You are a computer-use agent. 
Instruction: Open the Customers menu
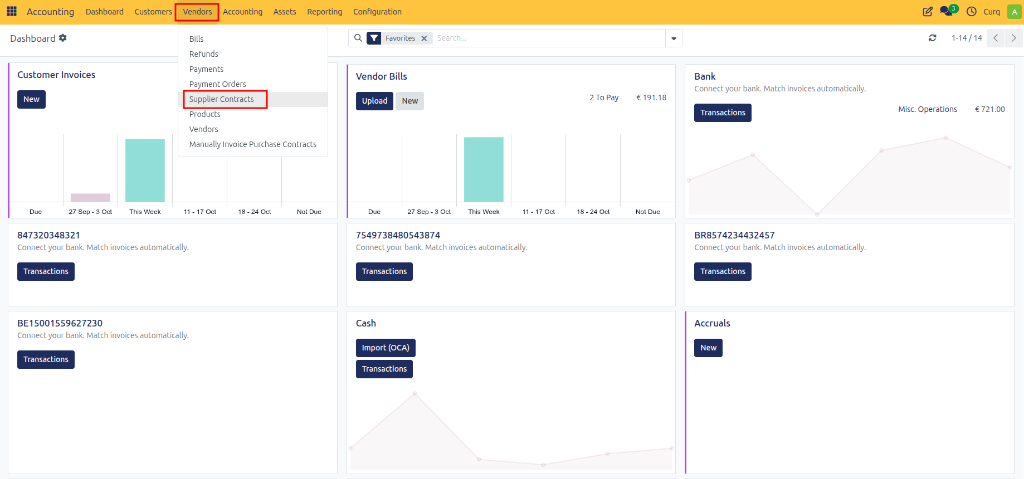[x=153, y=12]
